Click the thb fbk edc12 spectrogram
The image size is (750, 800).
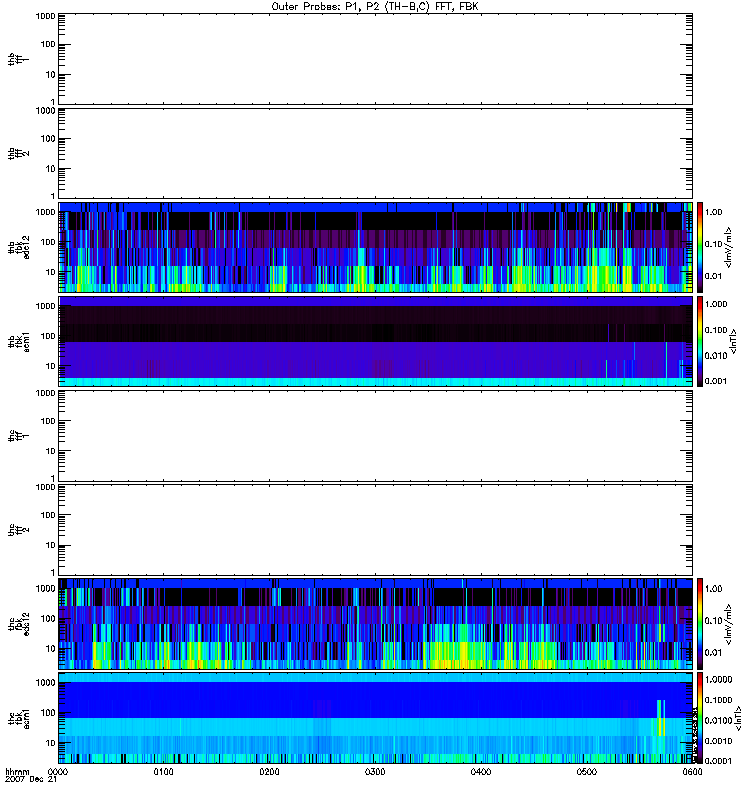[375, 246]
